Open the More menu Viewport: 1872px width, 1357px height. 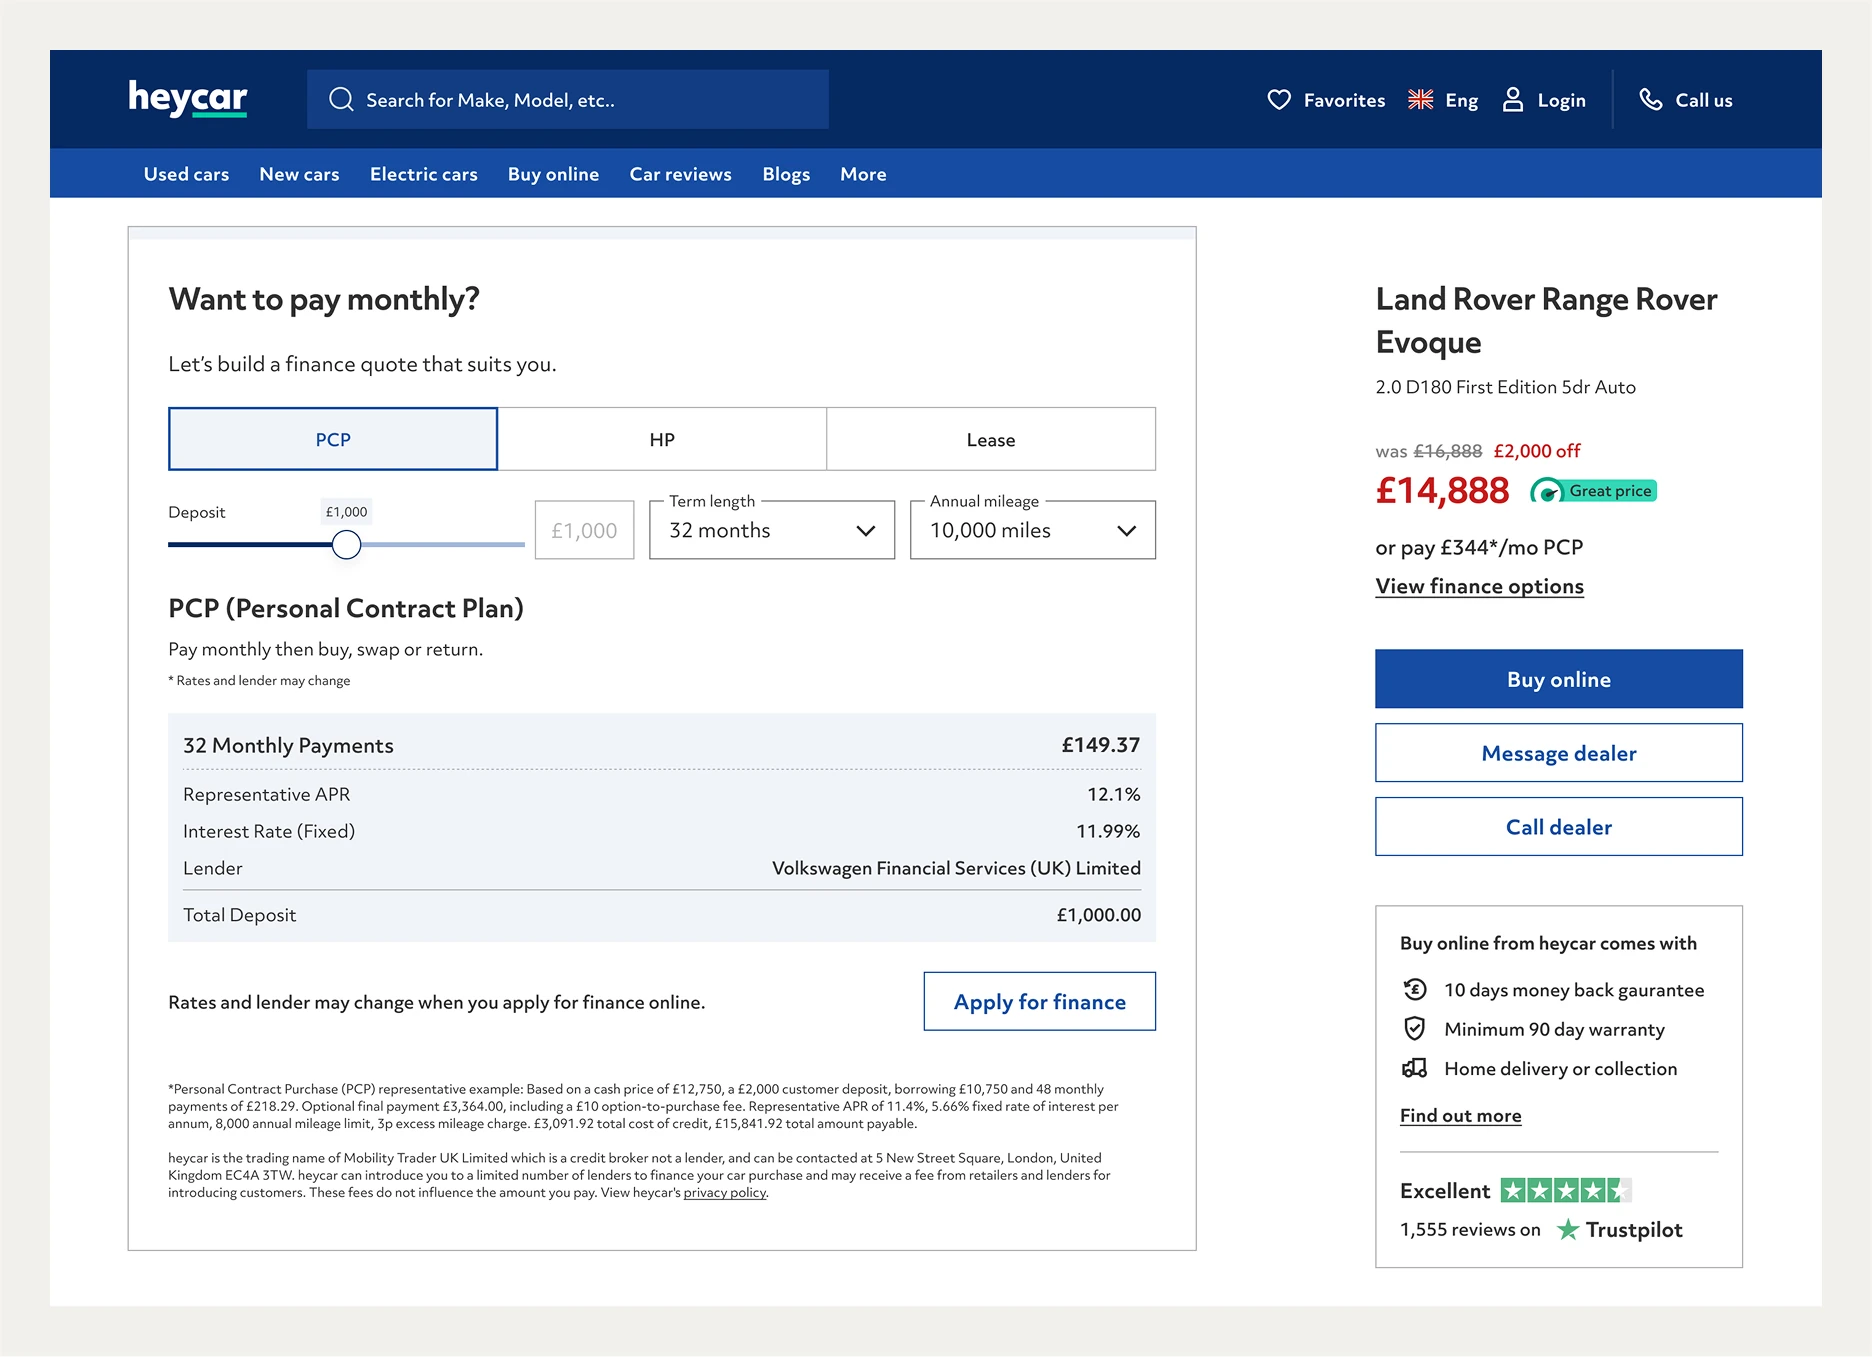tap(863, 174)
